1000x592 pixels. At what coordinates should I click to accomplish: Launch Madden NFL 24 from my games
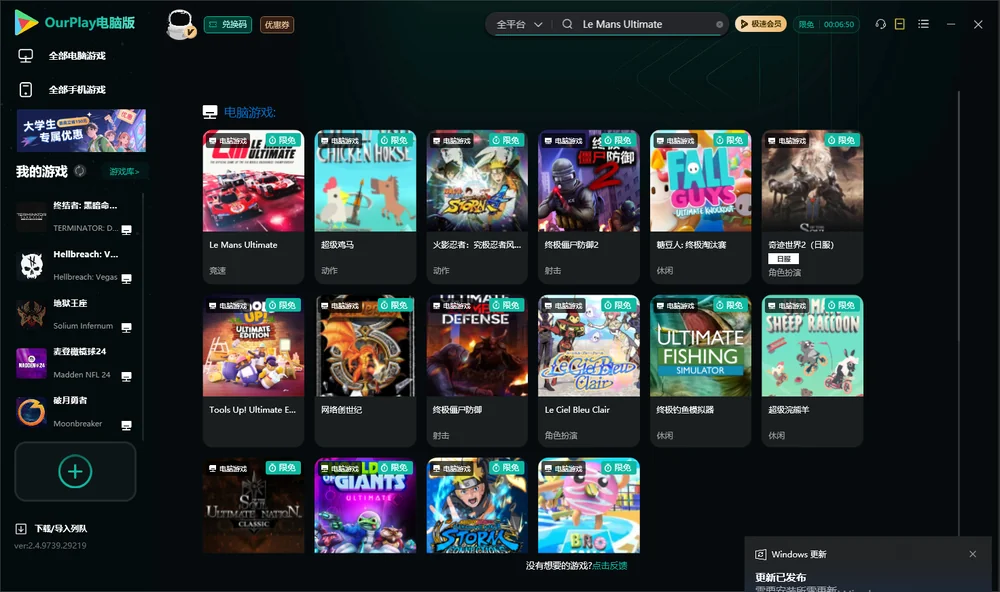[x=75, y=363]
